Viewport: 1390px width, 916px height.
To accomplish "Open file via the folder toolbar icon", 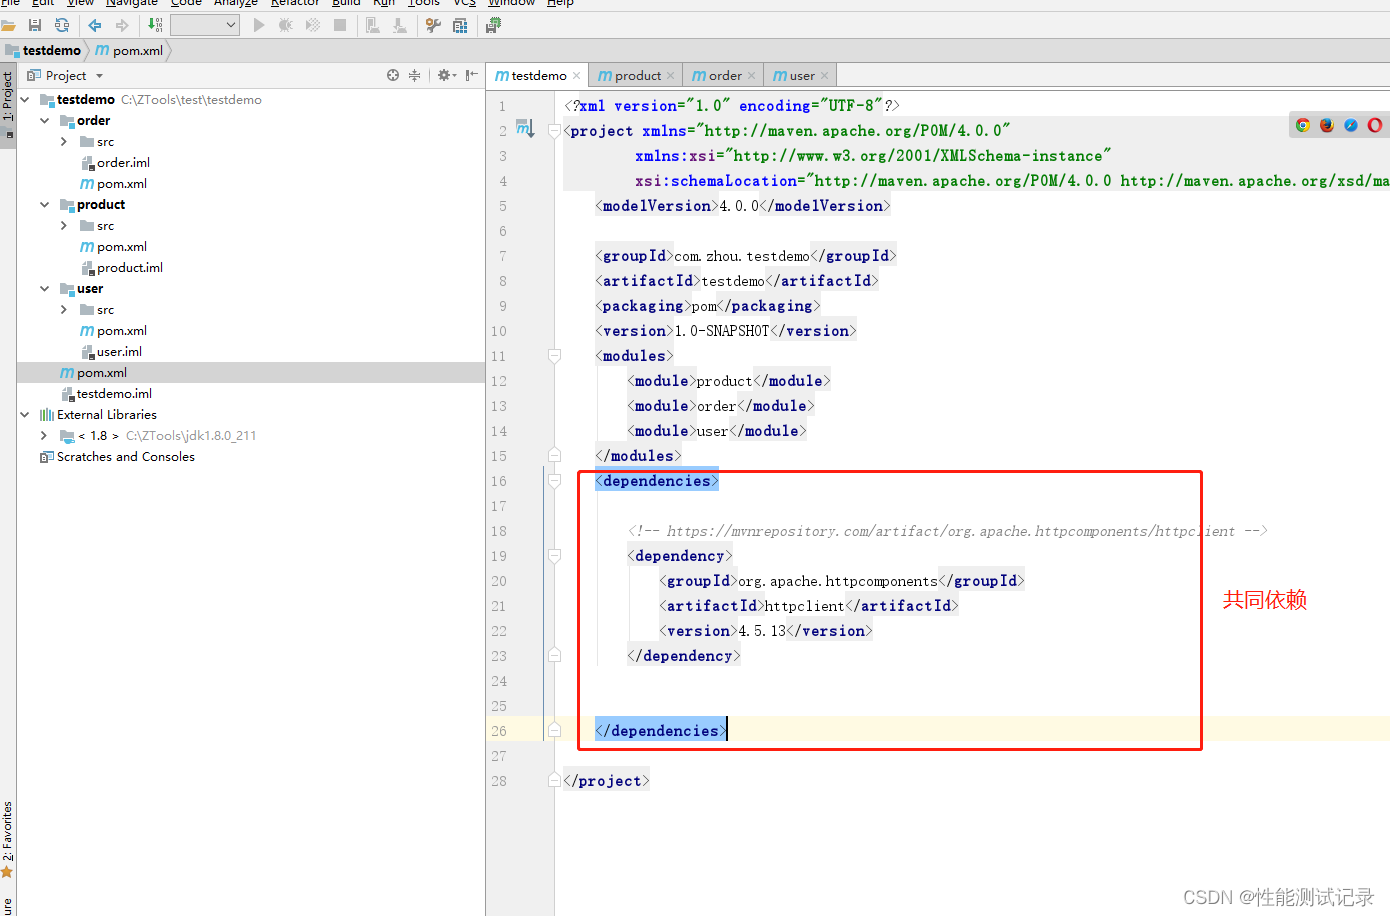I will coord(8,25).
